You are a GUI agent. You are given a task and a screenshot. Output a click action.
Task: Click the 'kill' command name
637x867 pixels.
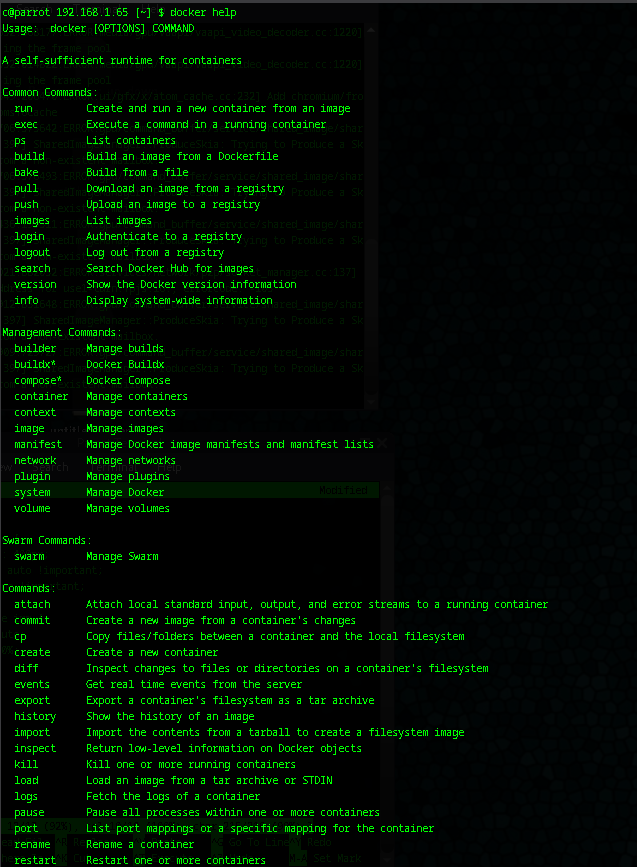(26, 764)
